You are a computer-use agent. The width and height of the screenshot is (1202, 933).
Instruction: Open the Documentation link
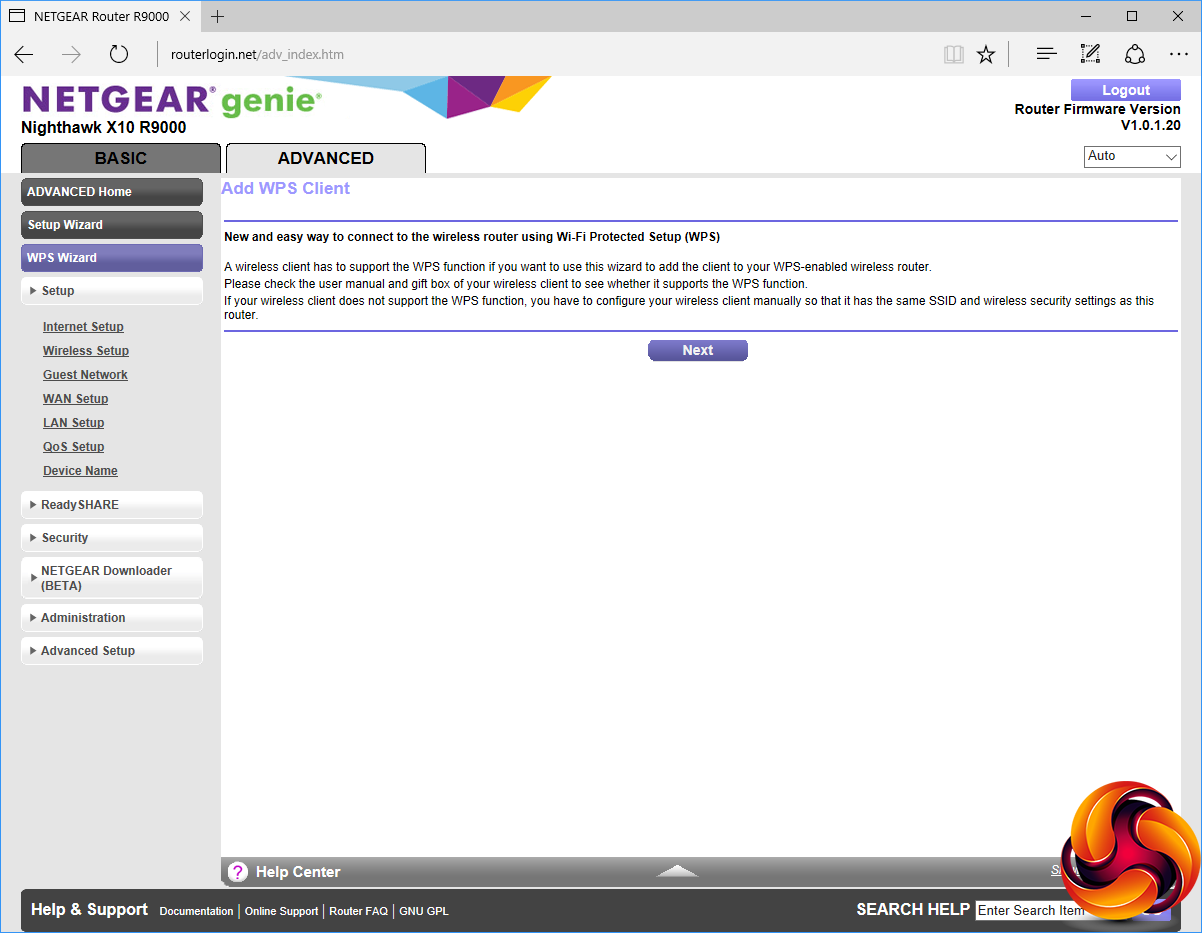pyautogui.click(x=196, y=911)
